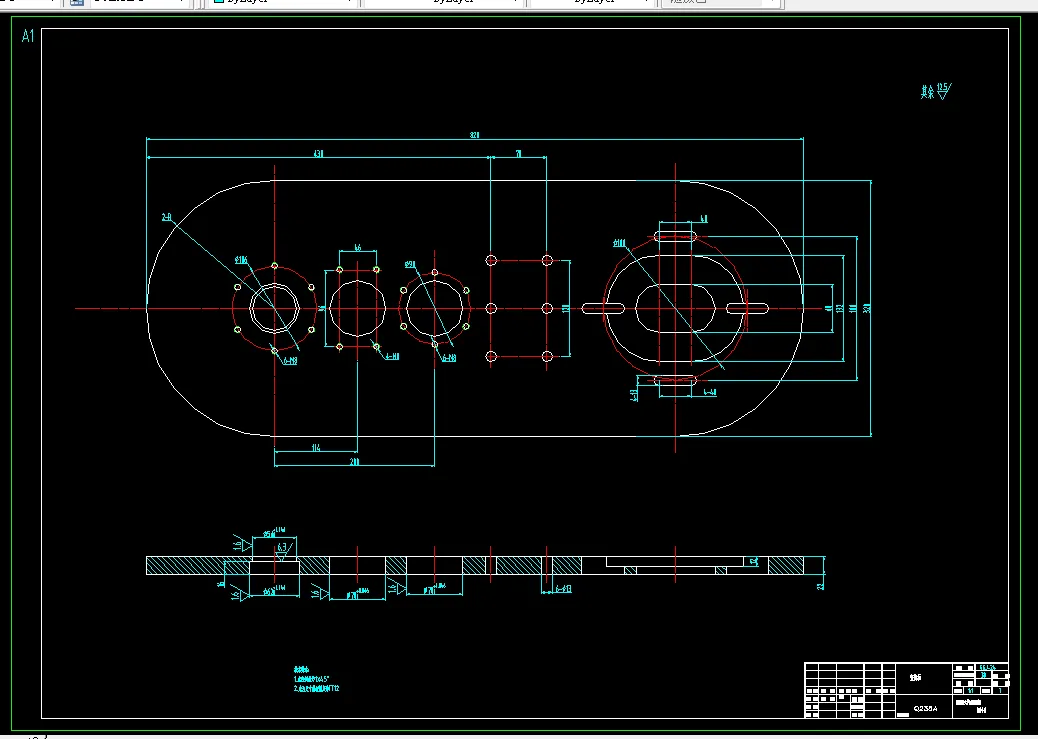The image size is (1038, 739).
Task: Select the 821 overall length dimension
Action: point(474,135)
